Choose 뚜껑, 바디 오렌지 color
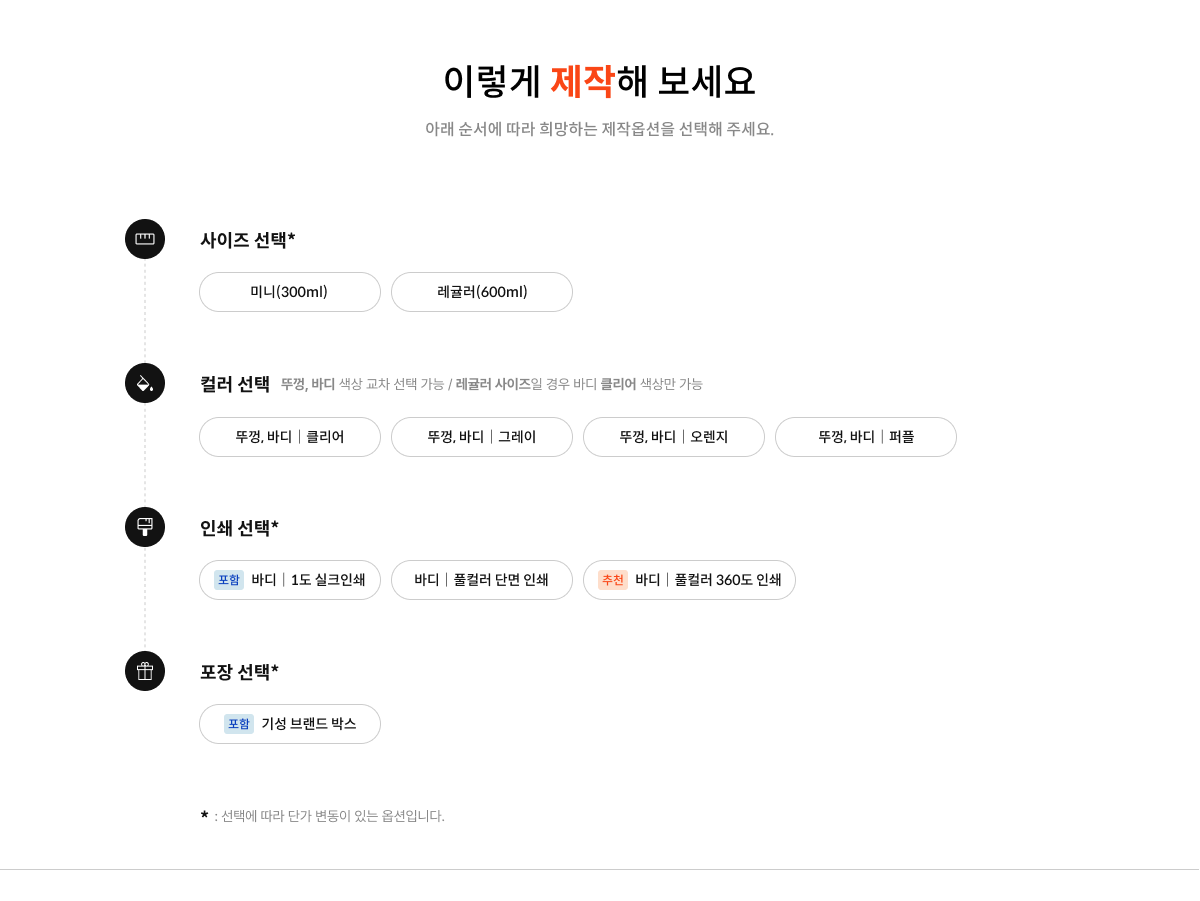 click(x=673, y=437)
